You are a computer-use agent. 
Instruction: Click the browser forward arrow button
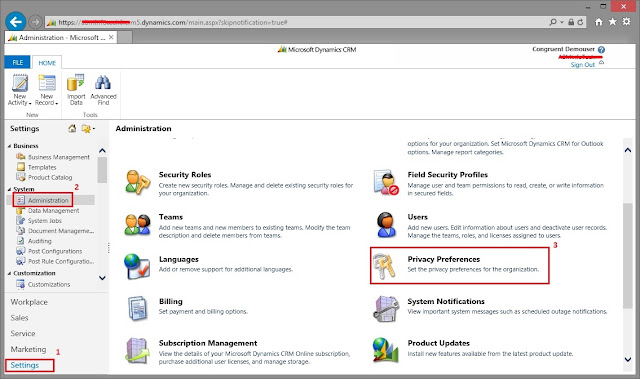(36, 22)
